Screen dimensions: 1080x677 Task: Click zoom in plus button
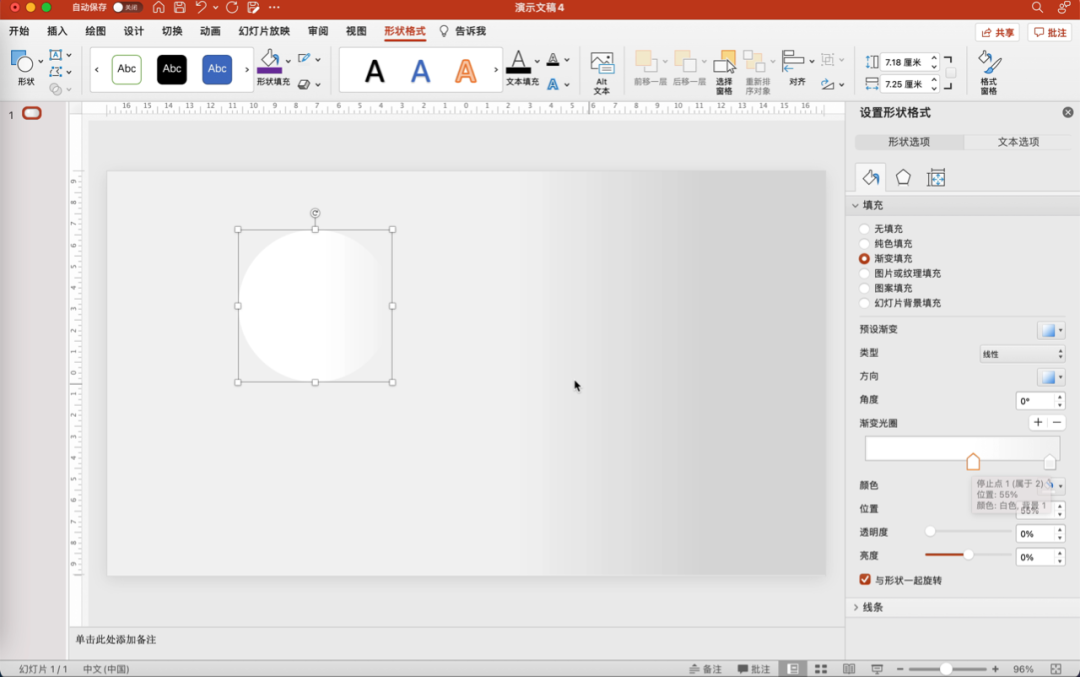coord(995,669)
